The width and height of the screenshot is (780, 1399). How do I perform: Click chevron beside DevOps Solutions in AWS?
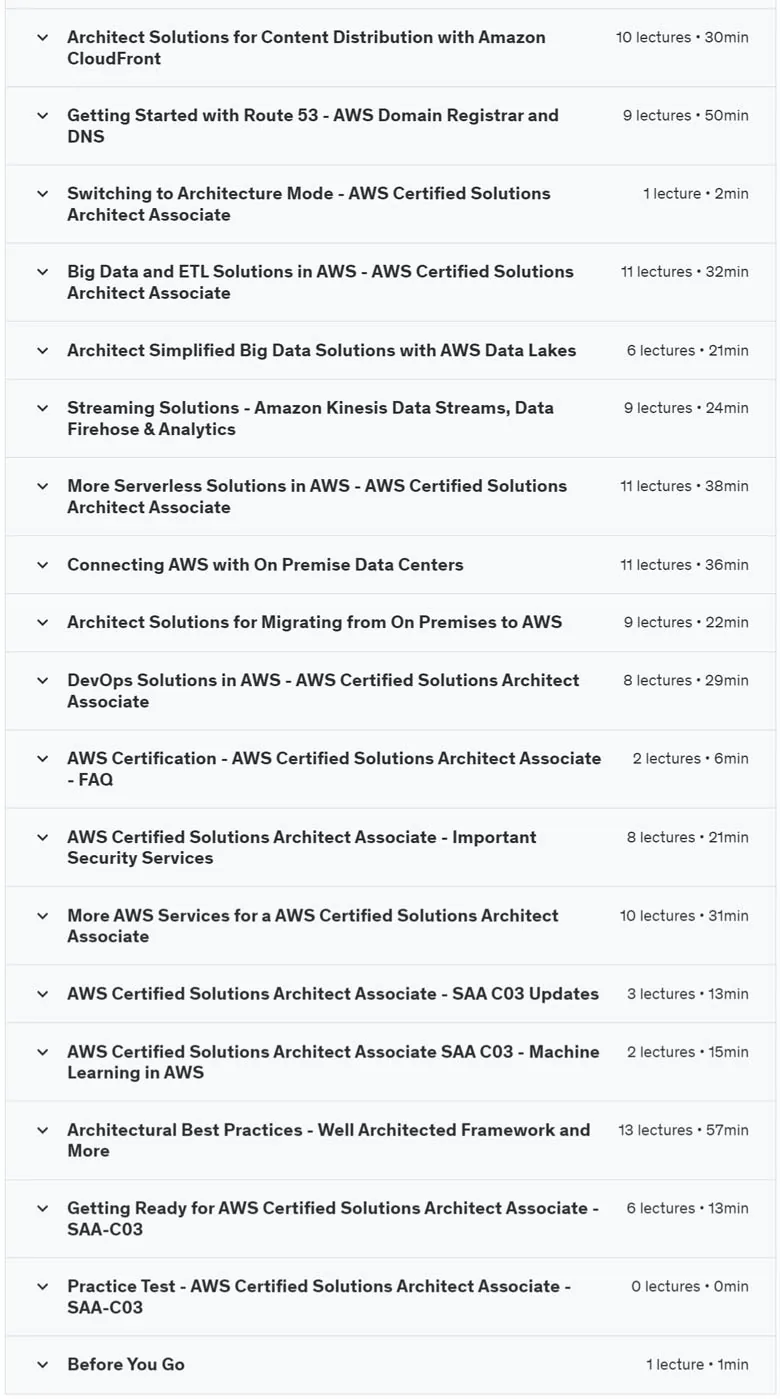pyautogui.click(x=42, y=681)
